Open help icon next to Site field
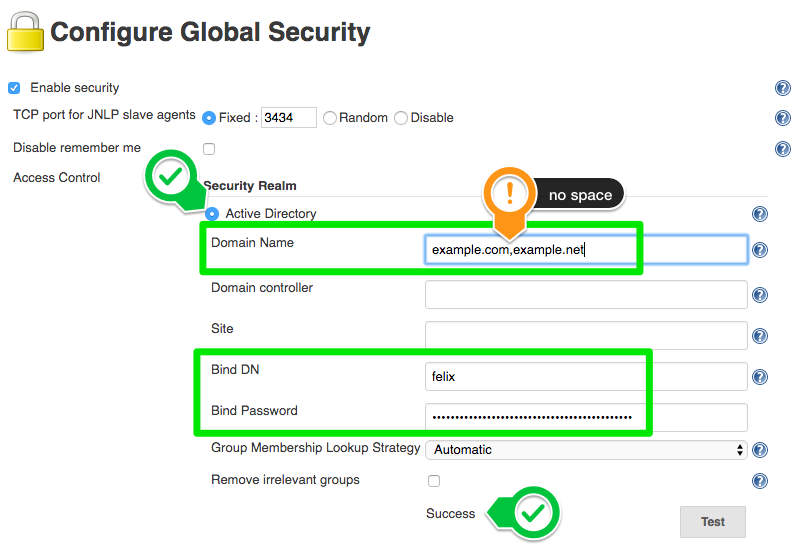This screenshot has height=544, width=793. [760, 336]
